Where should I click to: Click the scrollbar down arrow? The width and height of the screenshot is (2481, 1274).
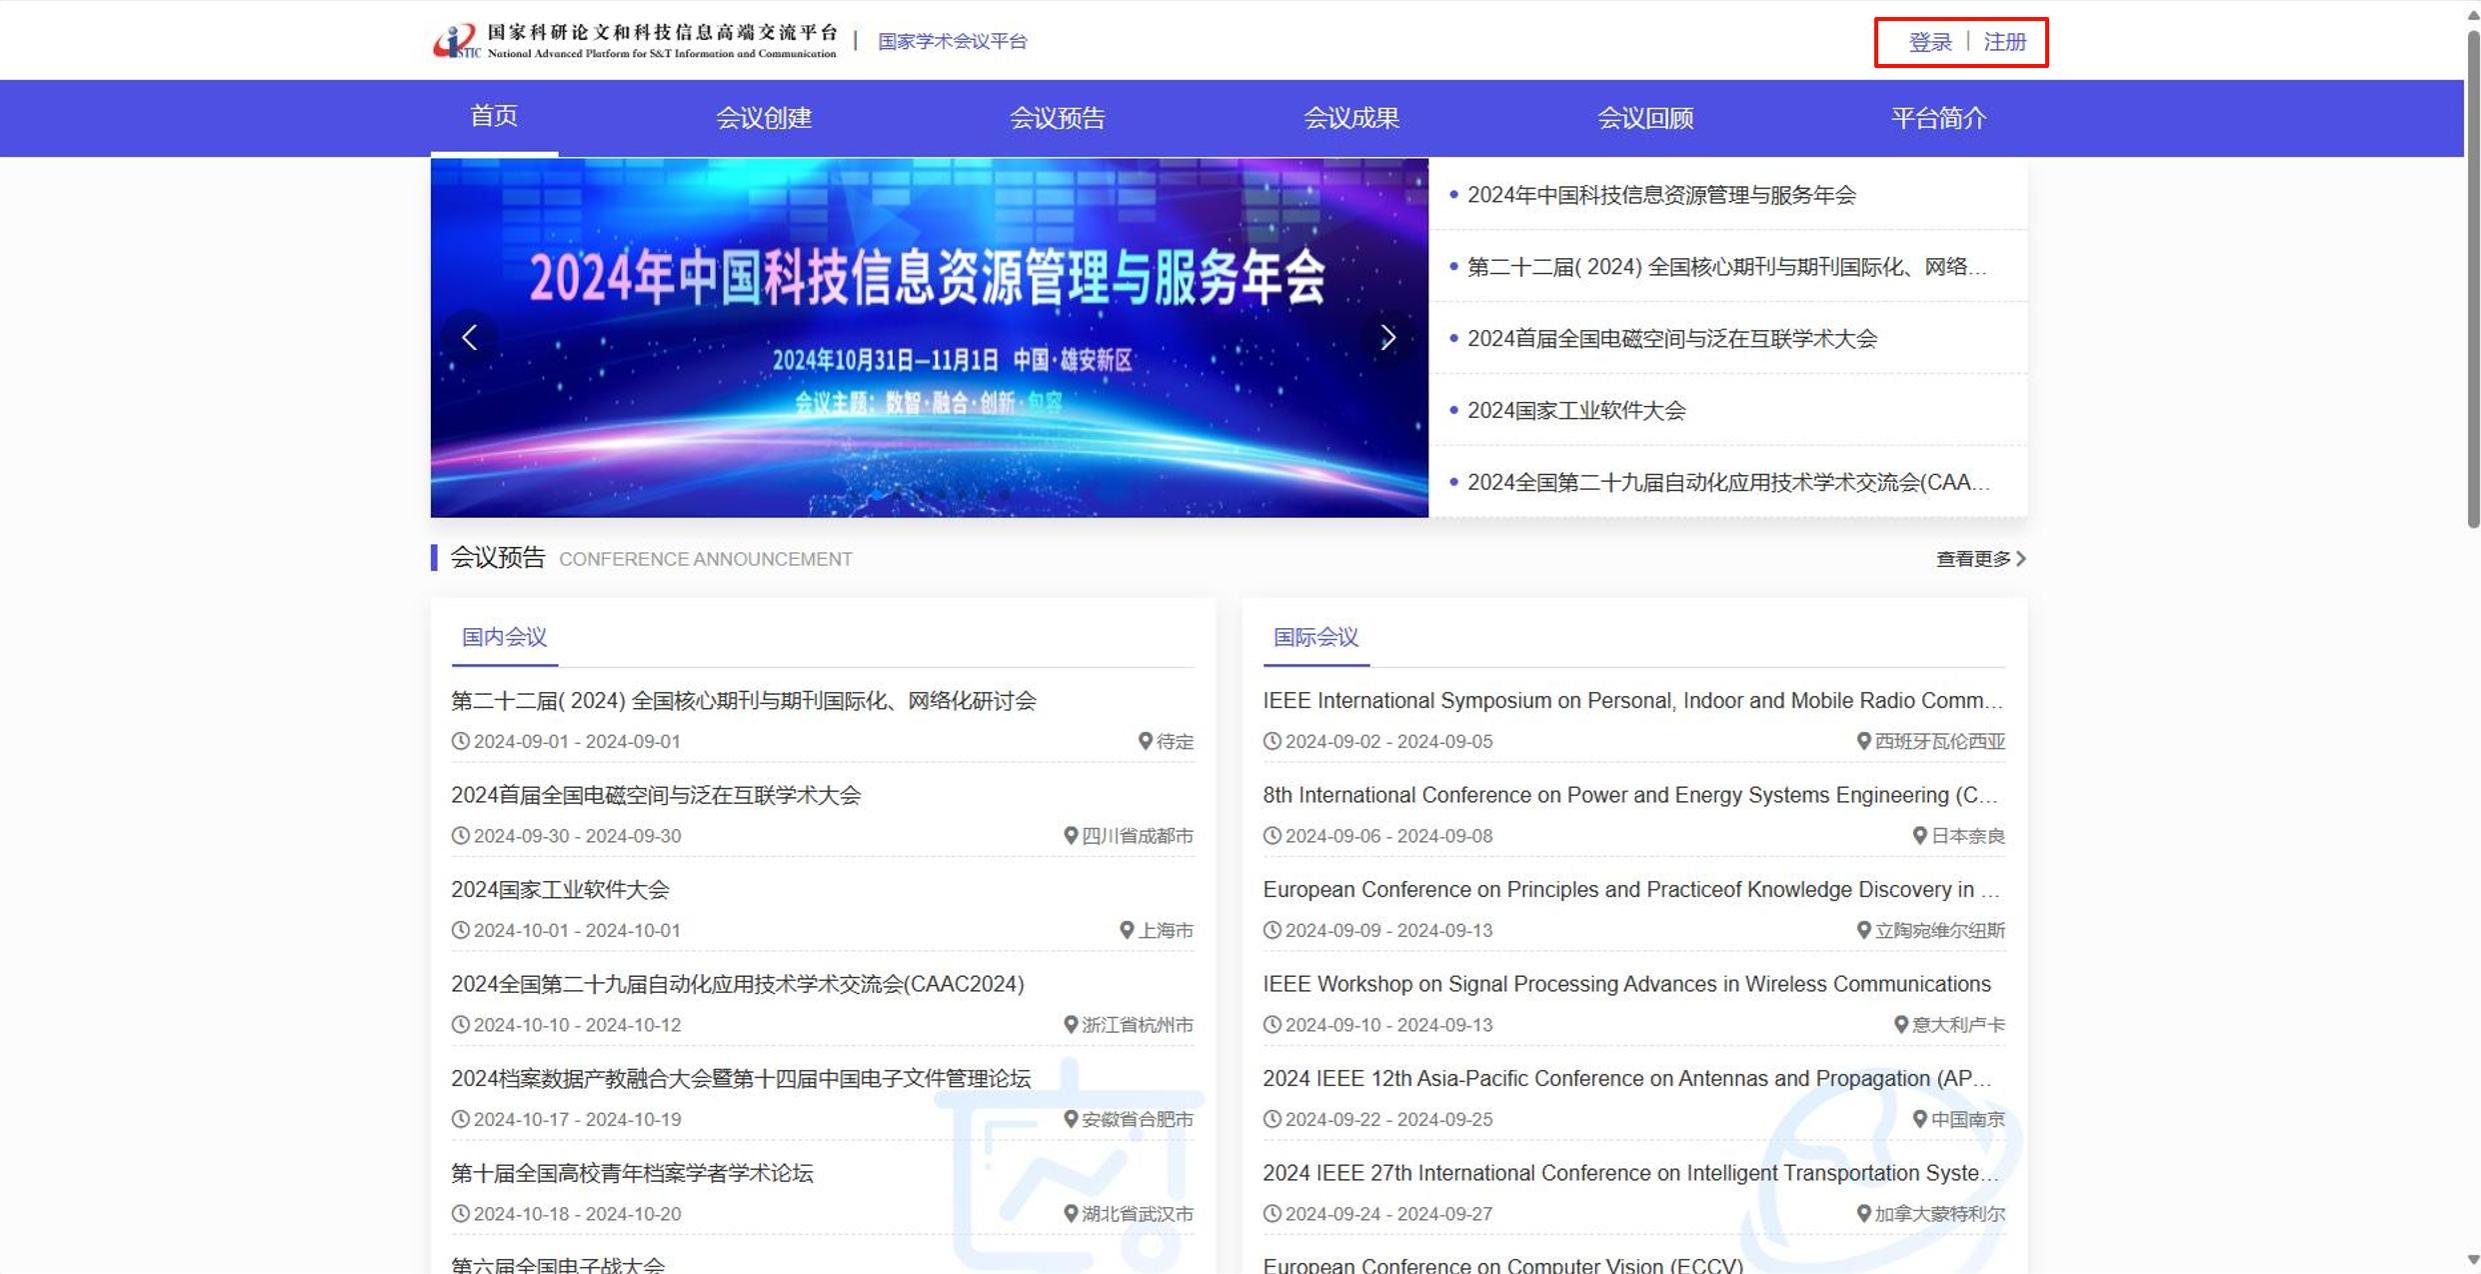click(x=2472, y=1260)
